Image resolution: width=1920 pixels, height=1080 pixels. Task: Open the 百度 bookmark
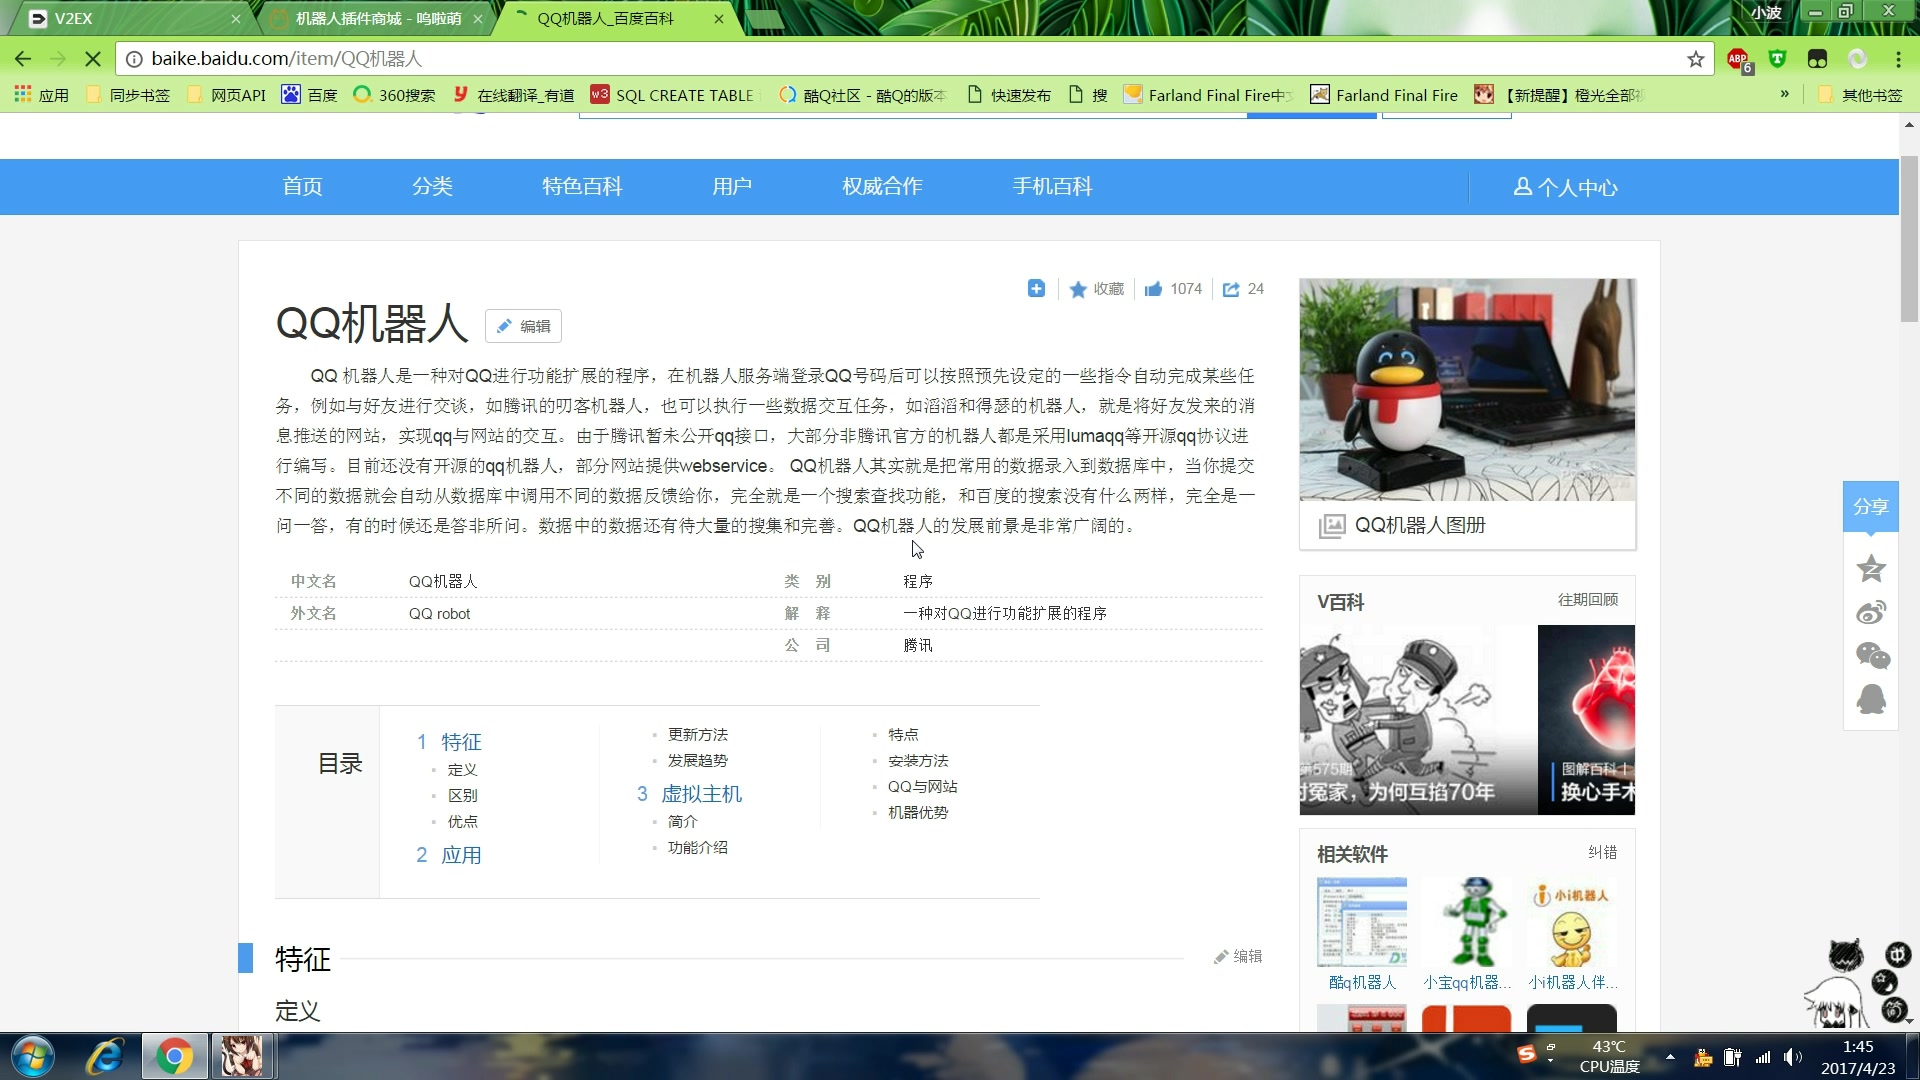point(310,95)
